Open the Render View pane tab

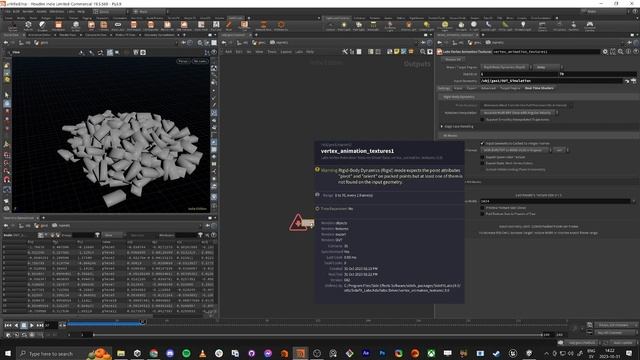67,35
